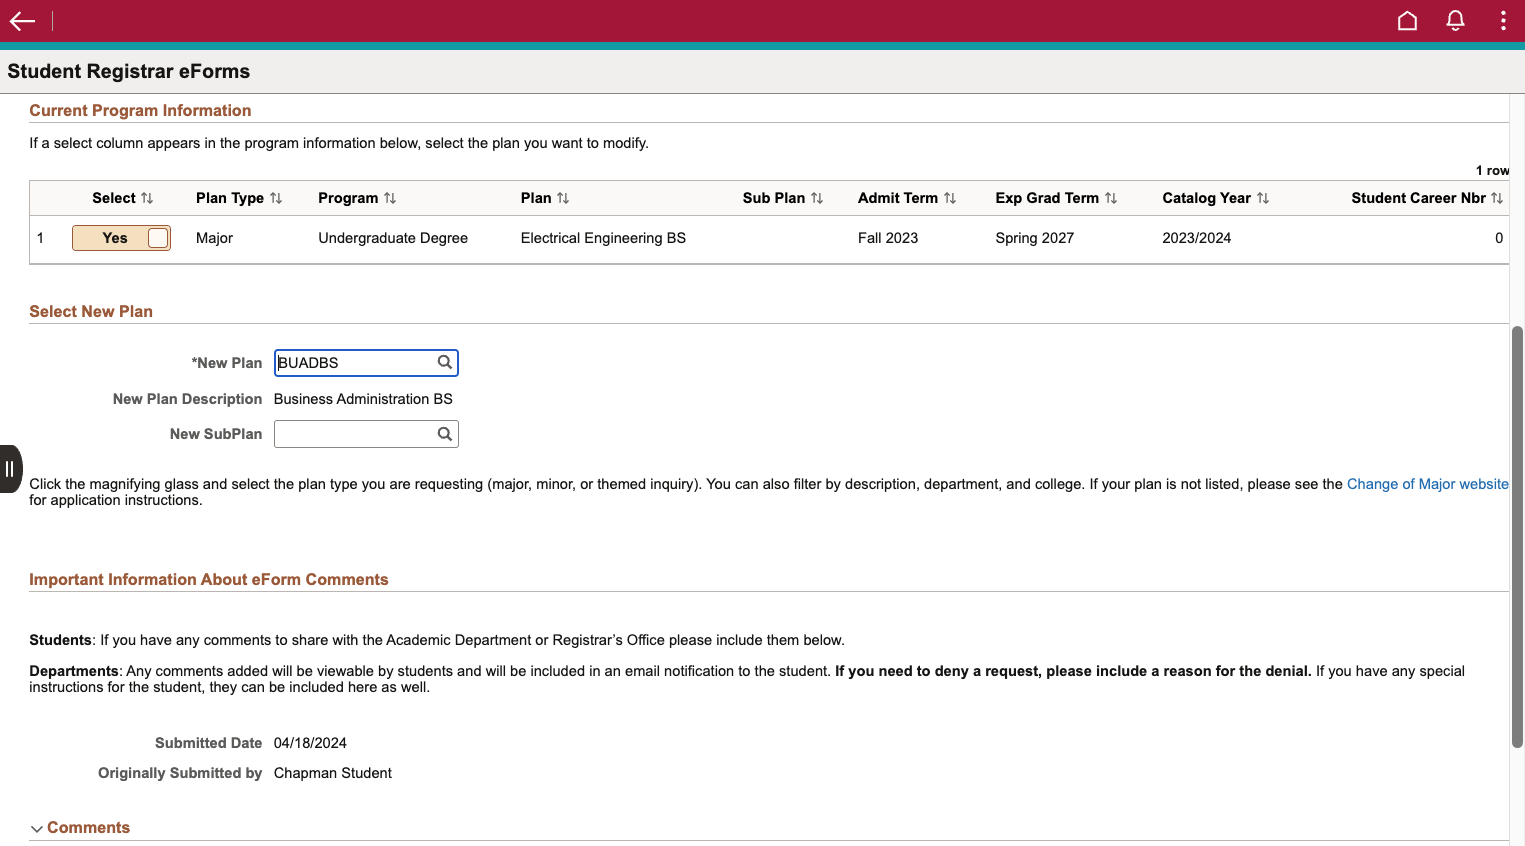Select the 04/18/2024 submitted date
This screenshot has width=1525, height=846.
310,743
